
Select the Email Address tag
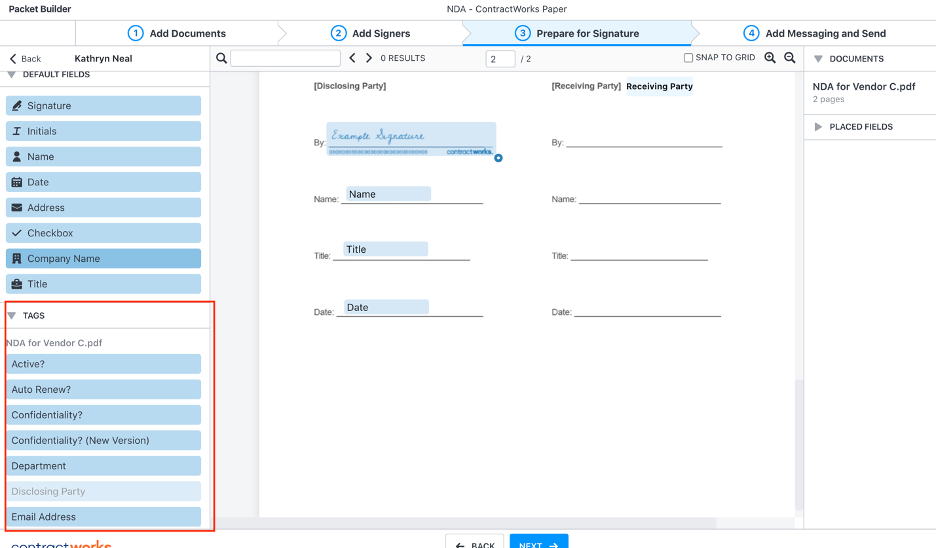103,517
